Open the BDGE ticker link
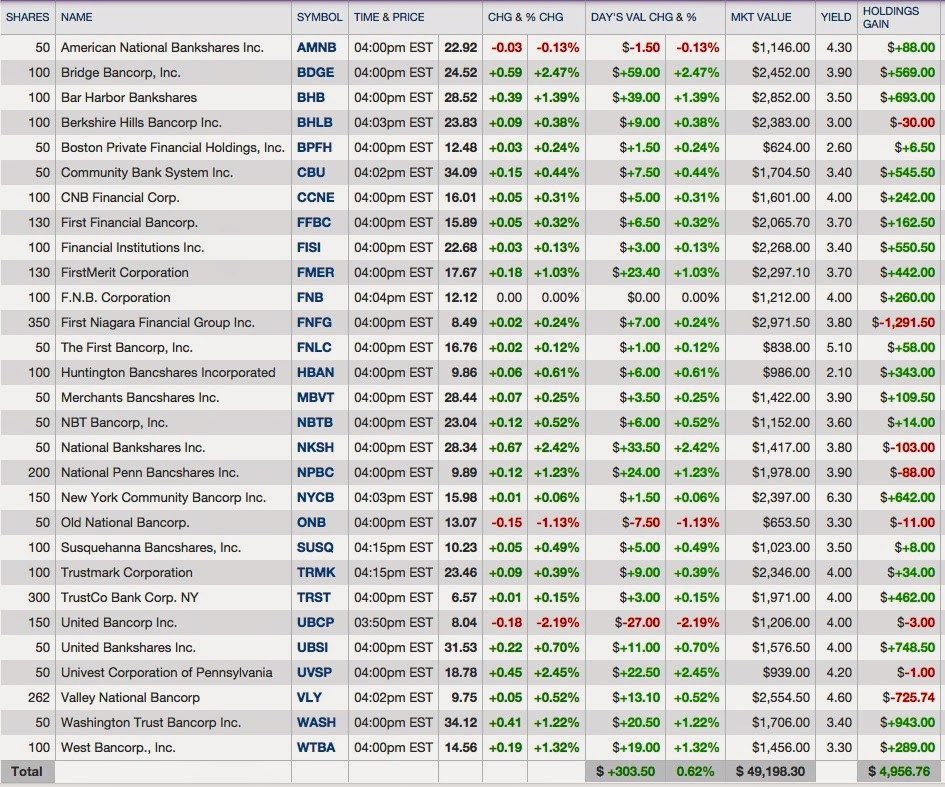The image size is (945, 787). click(315, 72)
